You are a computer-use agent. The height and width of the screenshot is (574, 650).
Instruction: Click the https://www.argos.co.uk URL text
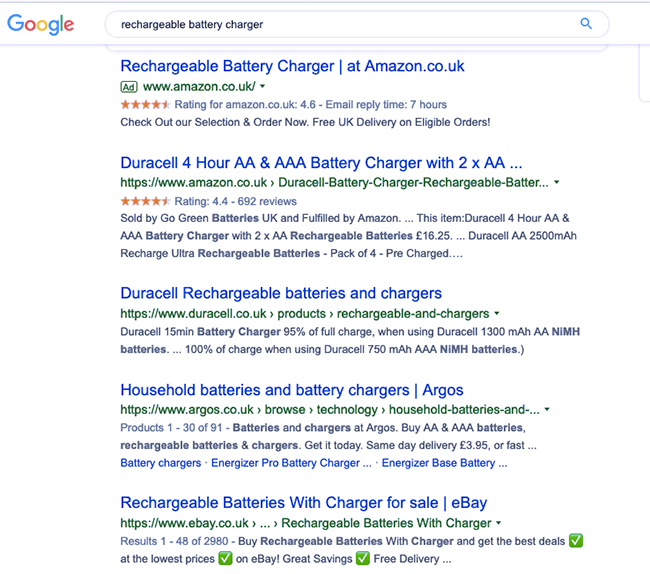pyautogui.click(x=187, y=409)
